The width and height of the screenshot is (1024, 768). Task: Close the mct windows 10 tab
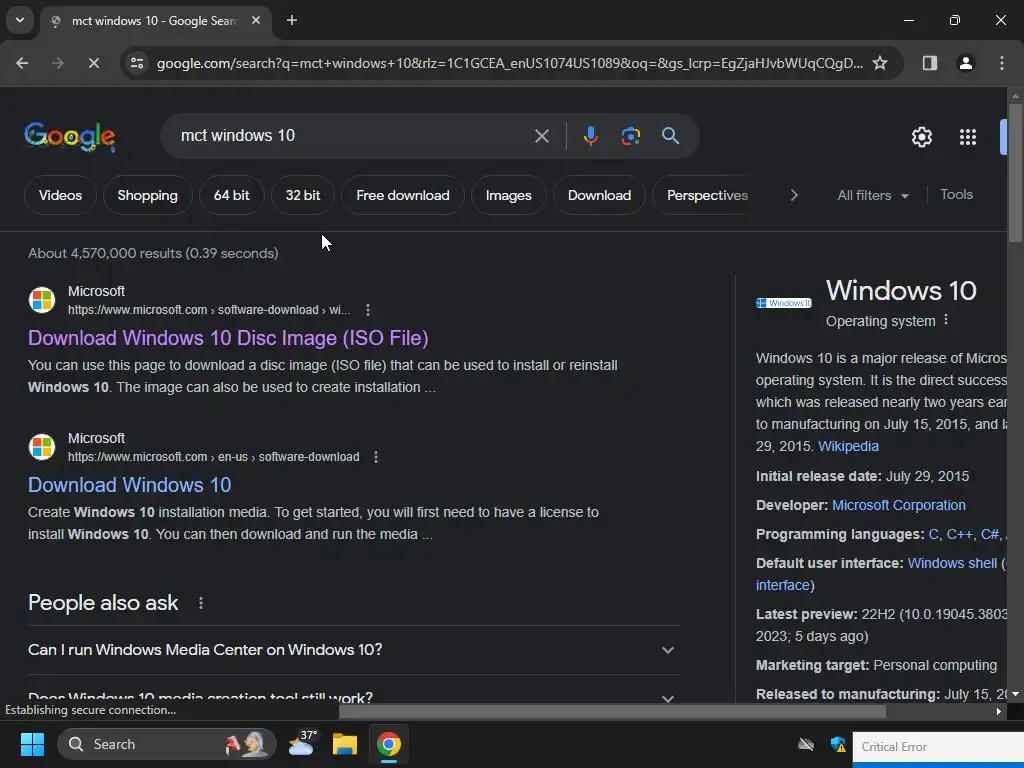[256, 21]
